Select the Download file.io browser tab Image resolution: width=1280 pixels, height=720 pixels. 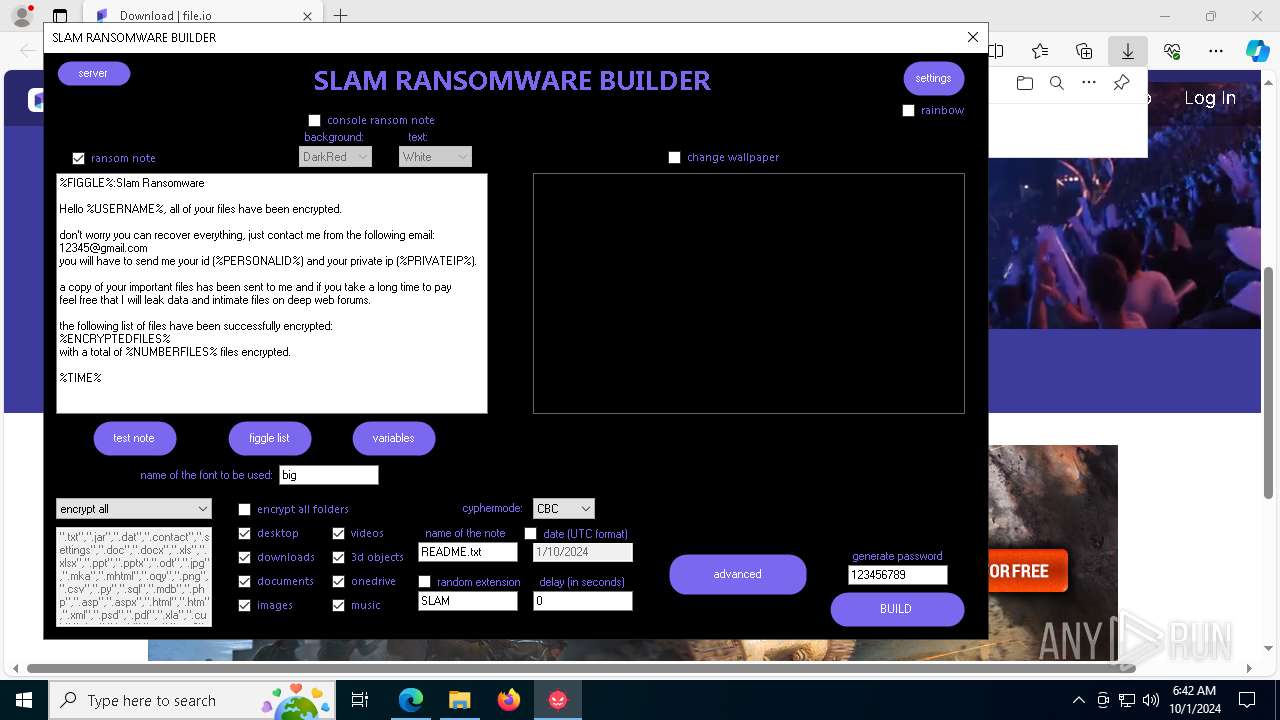pos(200,16)
